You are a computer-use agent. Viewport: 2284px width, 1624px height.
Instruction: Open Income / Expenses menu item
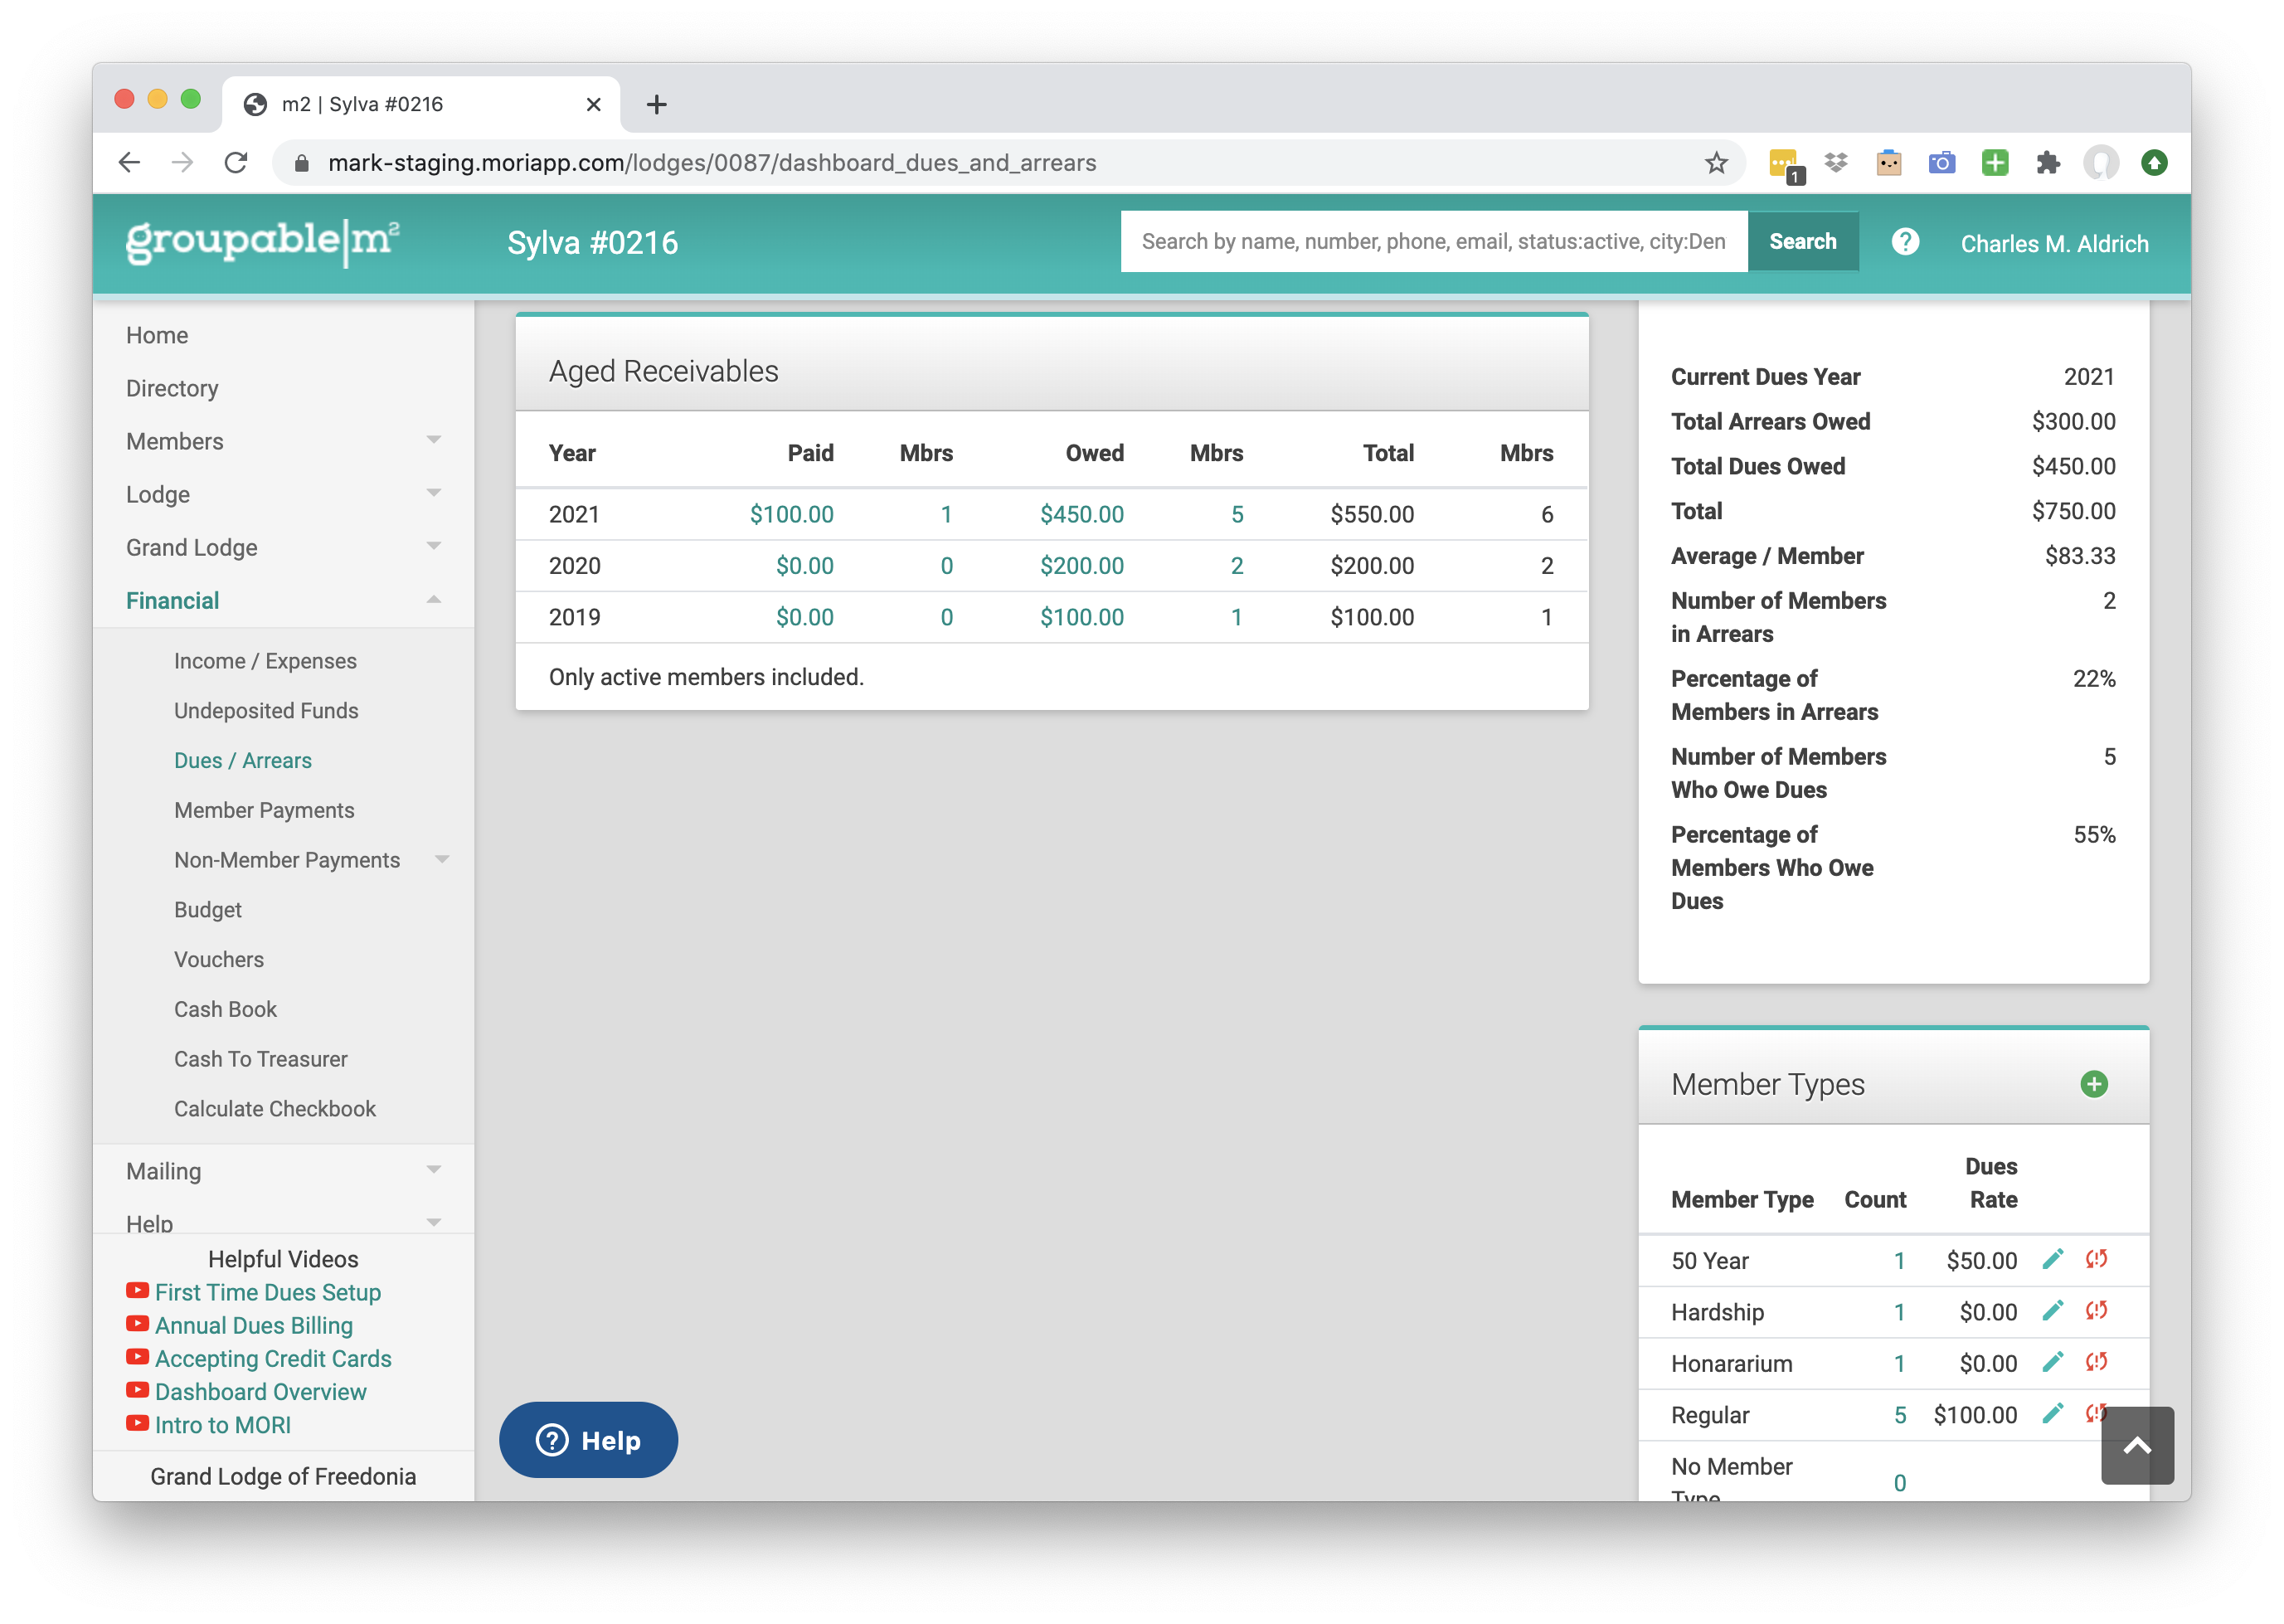[x=265, y=661]
